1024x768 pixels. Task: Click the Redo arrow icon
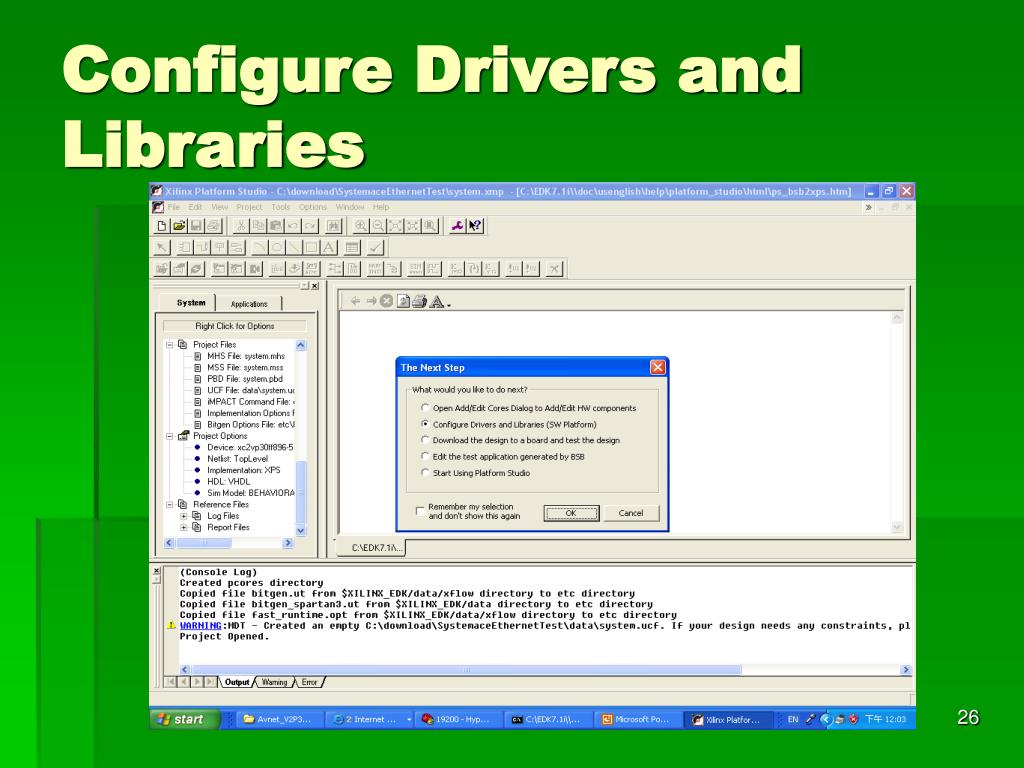(x=310, y=226)
